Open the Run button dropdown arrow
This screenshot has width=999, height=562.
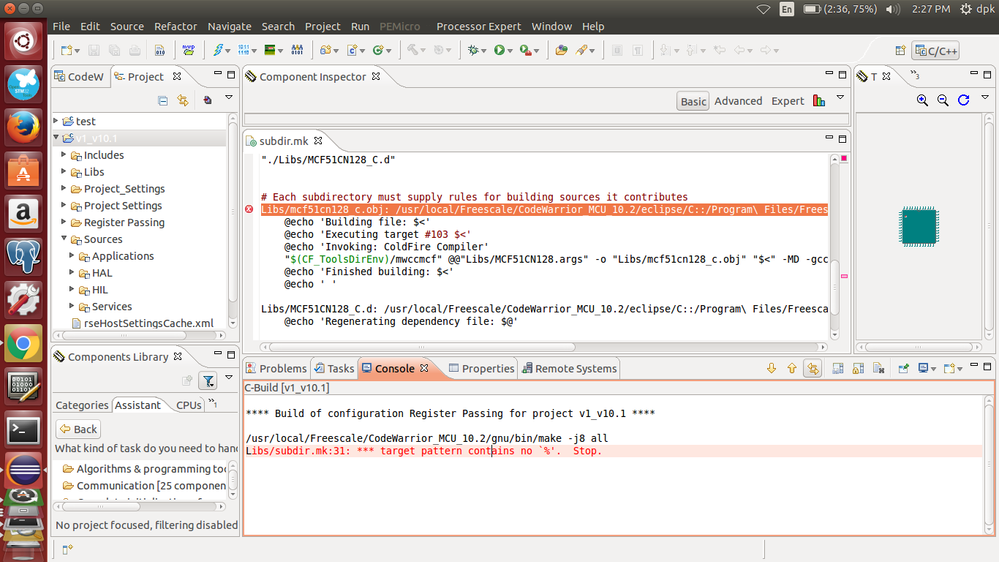point(510,51)
